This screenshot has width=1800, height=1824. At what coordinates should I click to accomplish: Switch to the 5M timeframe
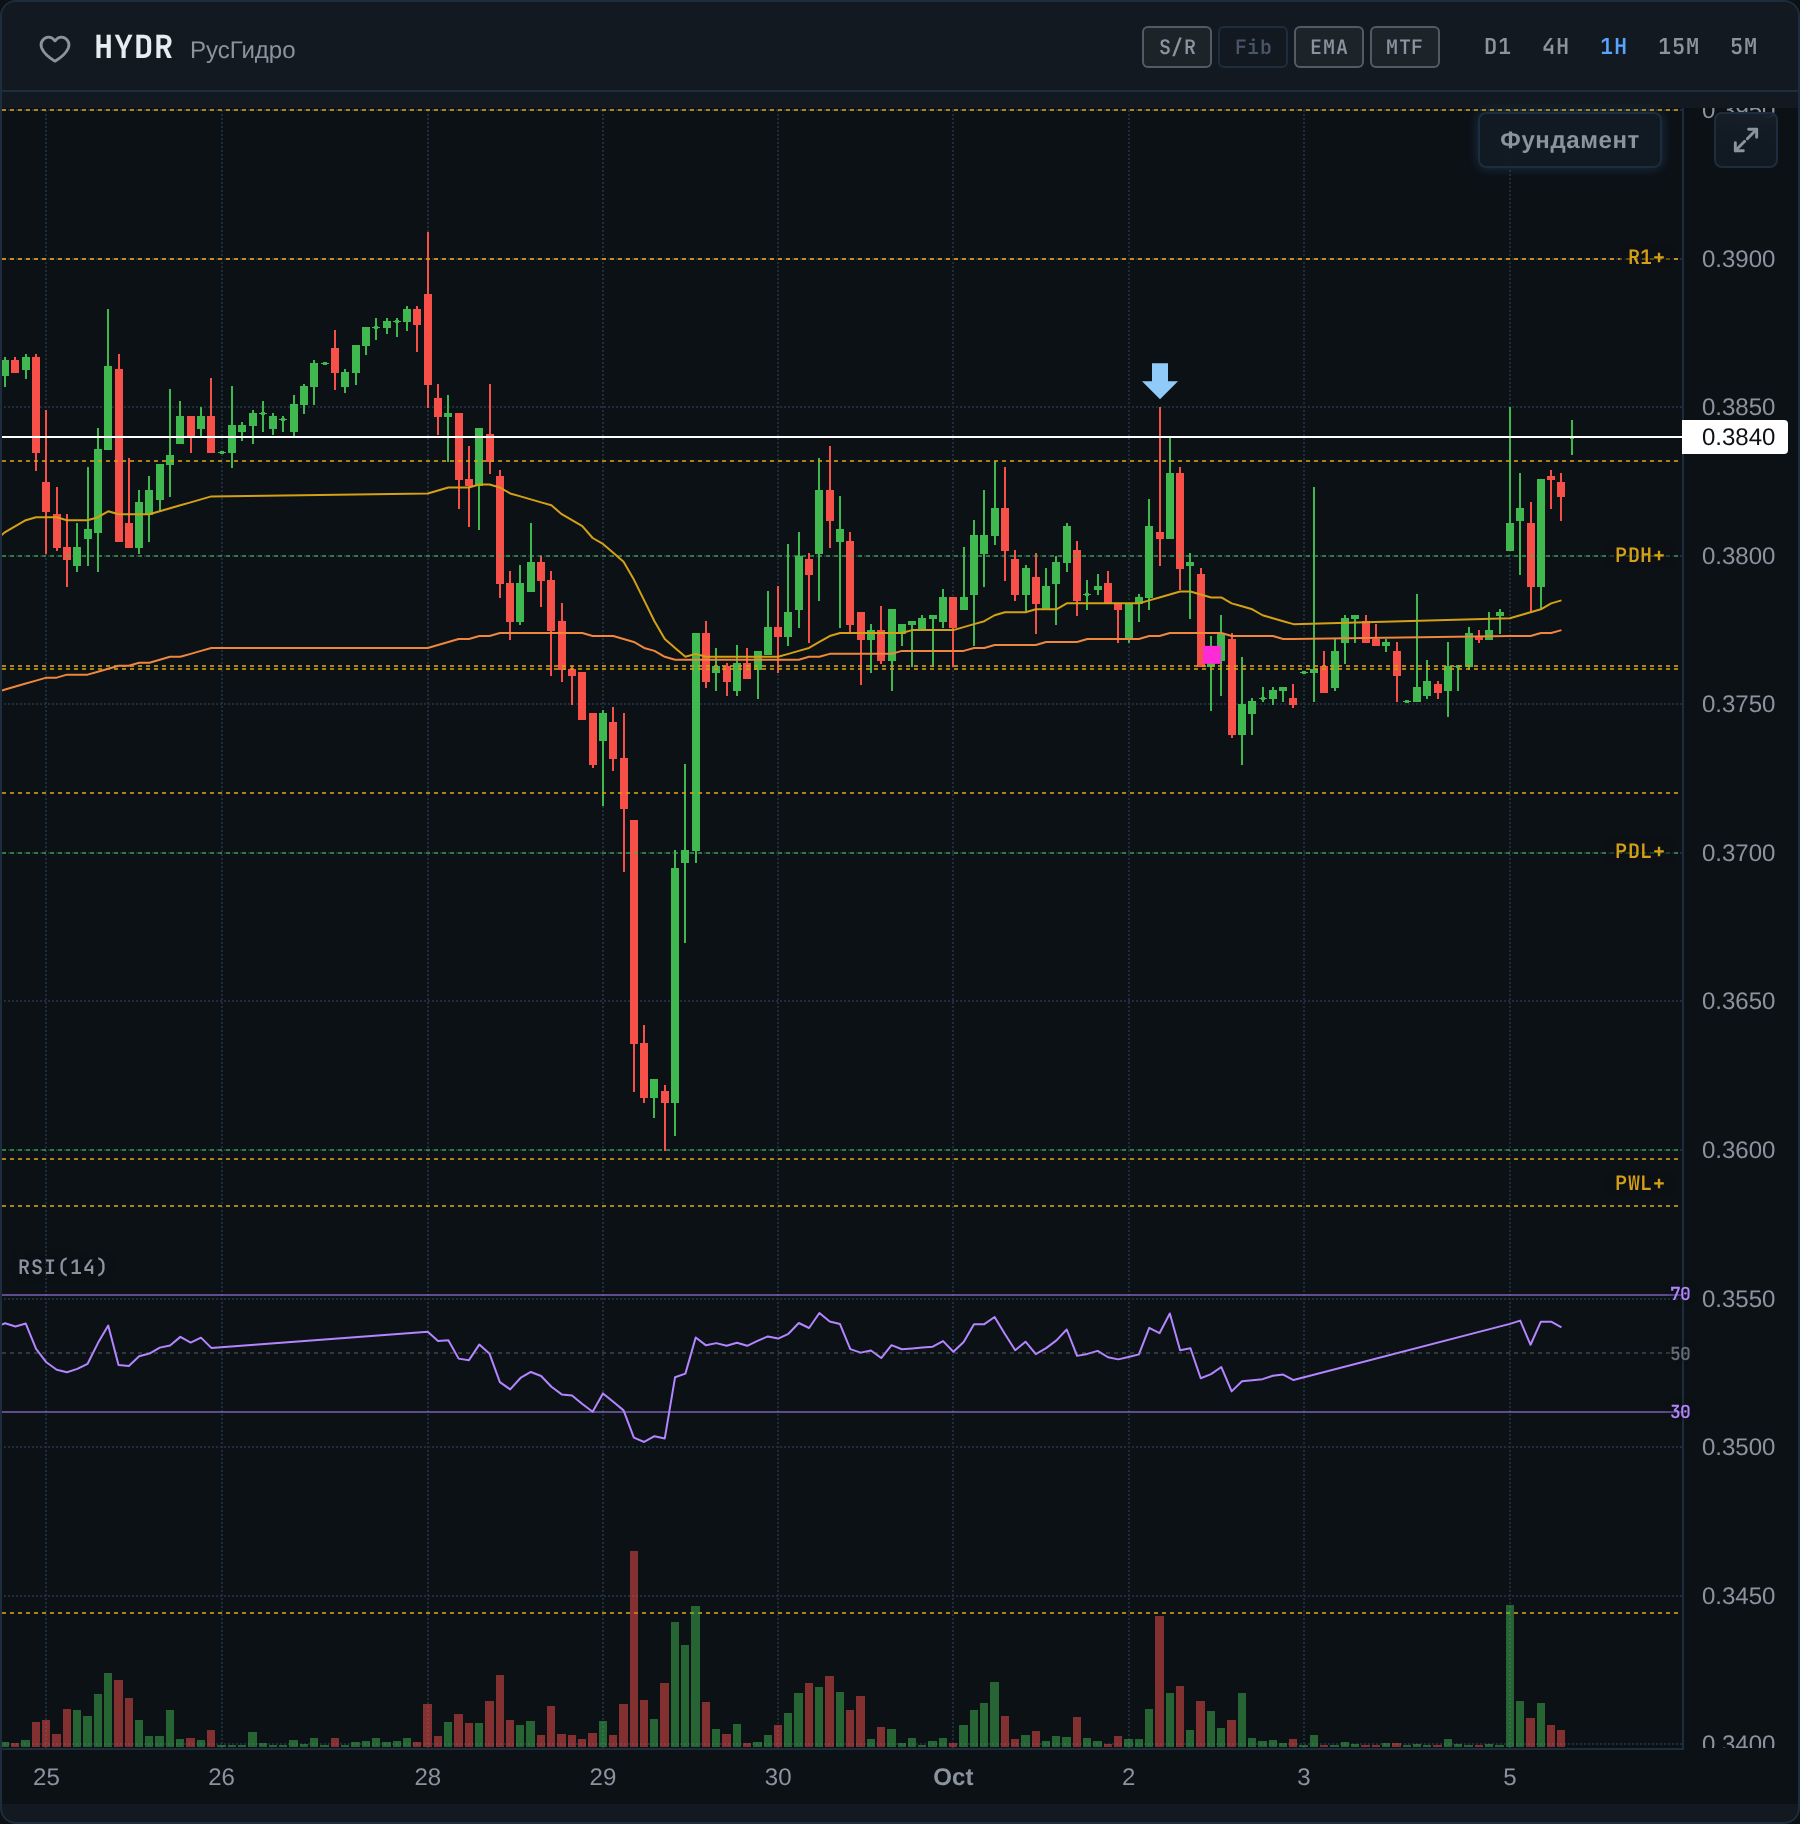tap(1743, 47)
